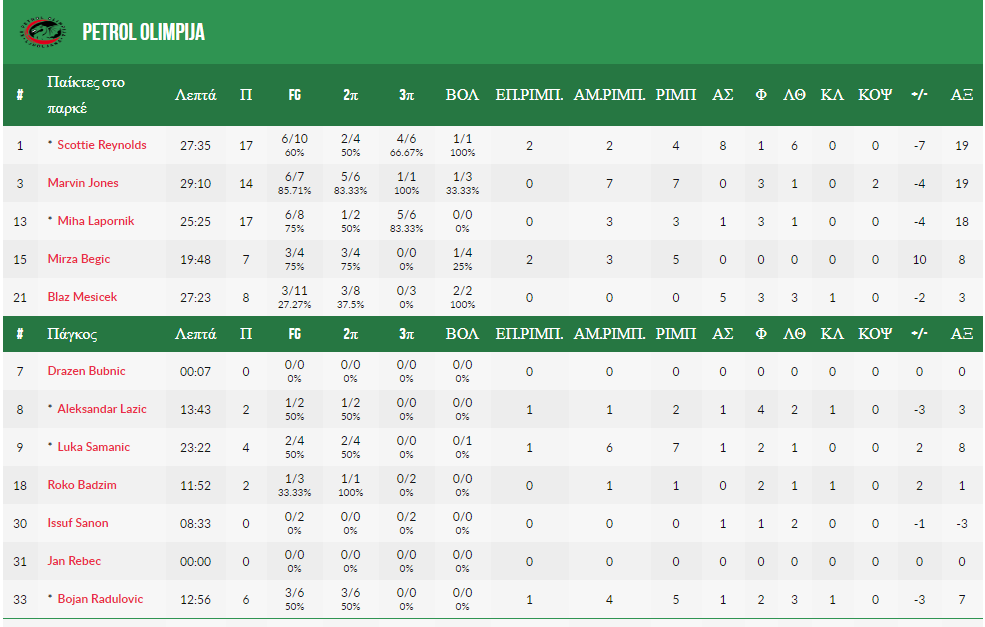The width and height of the screenshot is (985, 627).
Task: Open Jan Rebec player link
Action: (74, 561)
